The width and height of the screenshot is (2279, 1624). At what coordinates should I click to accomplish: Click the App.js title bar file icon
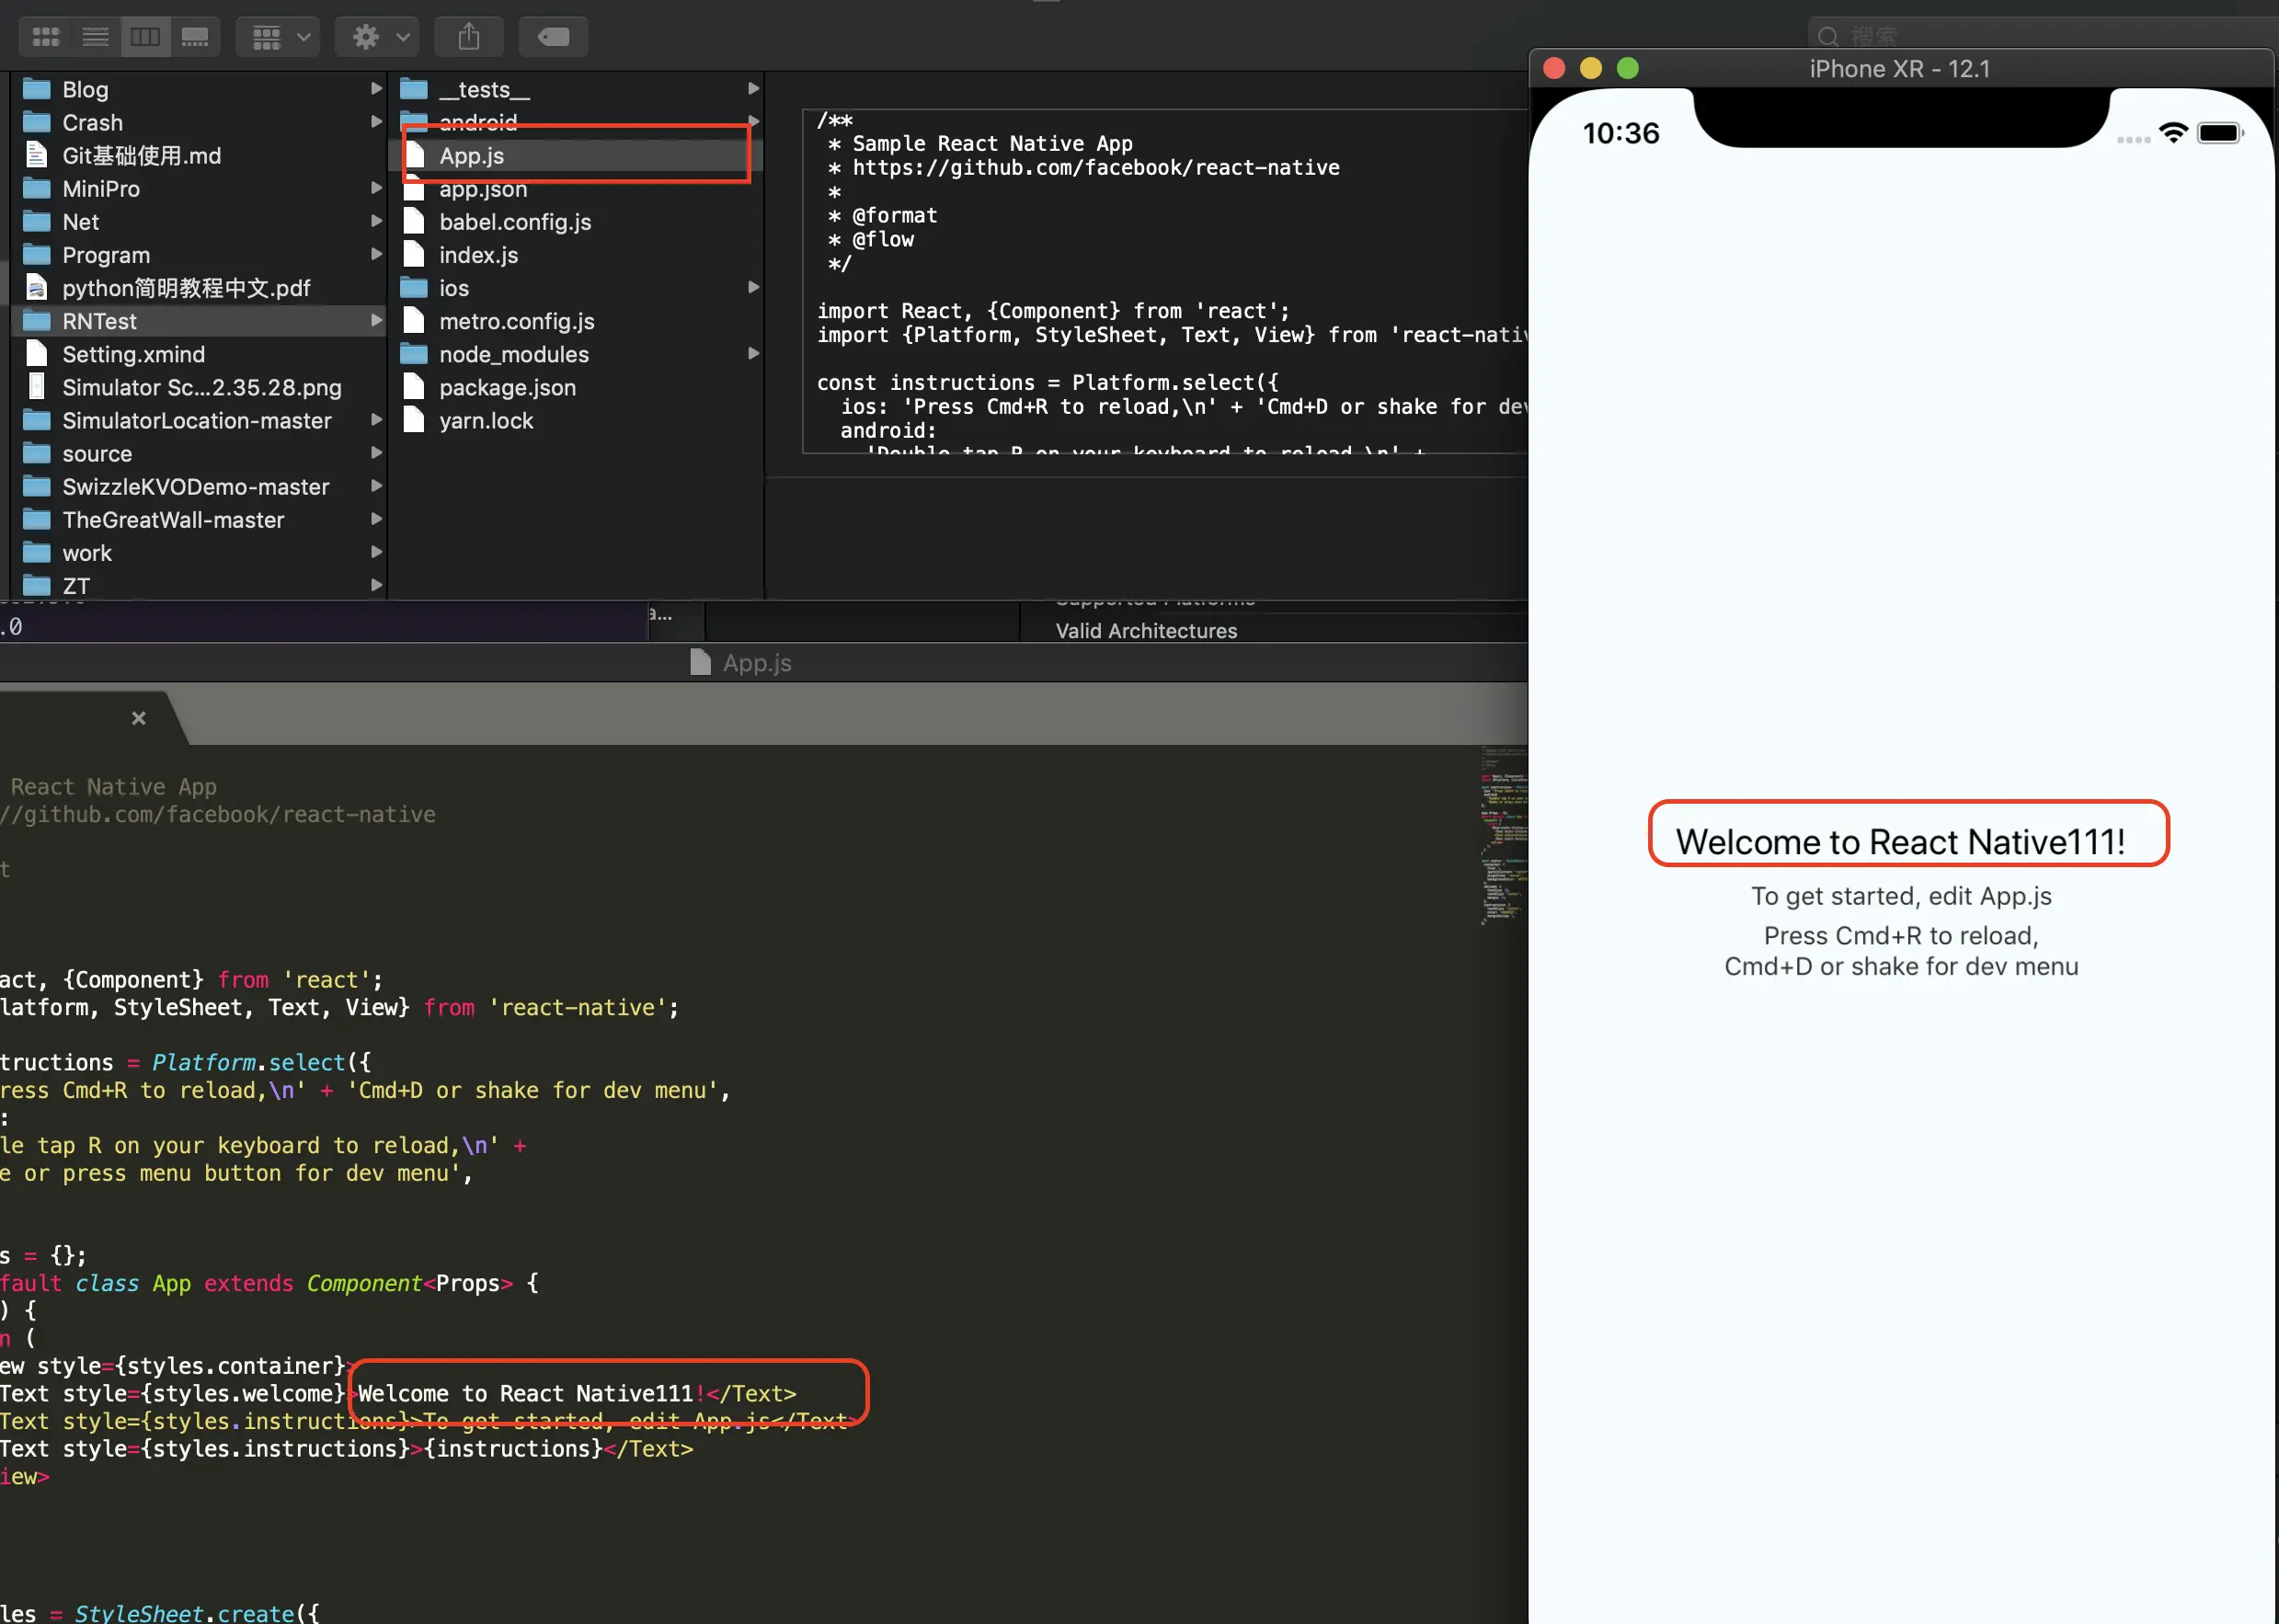tap(701, 662)
